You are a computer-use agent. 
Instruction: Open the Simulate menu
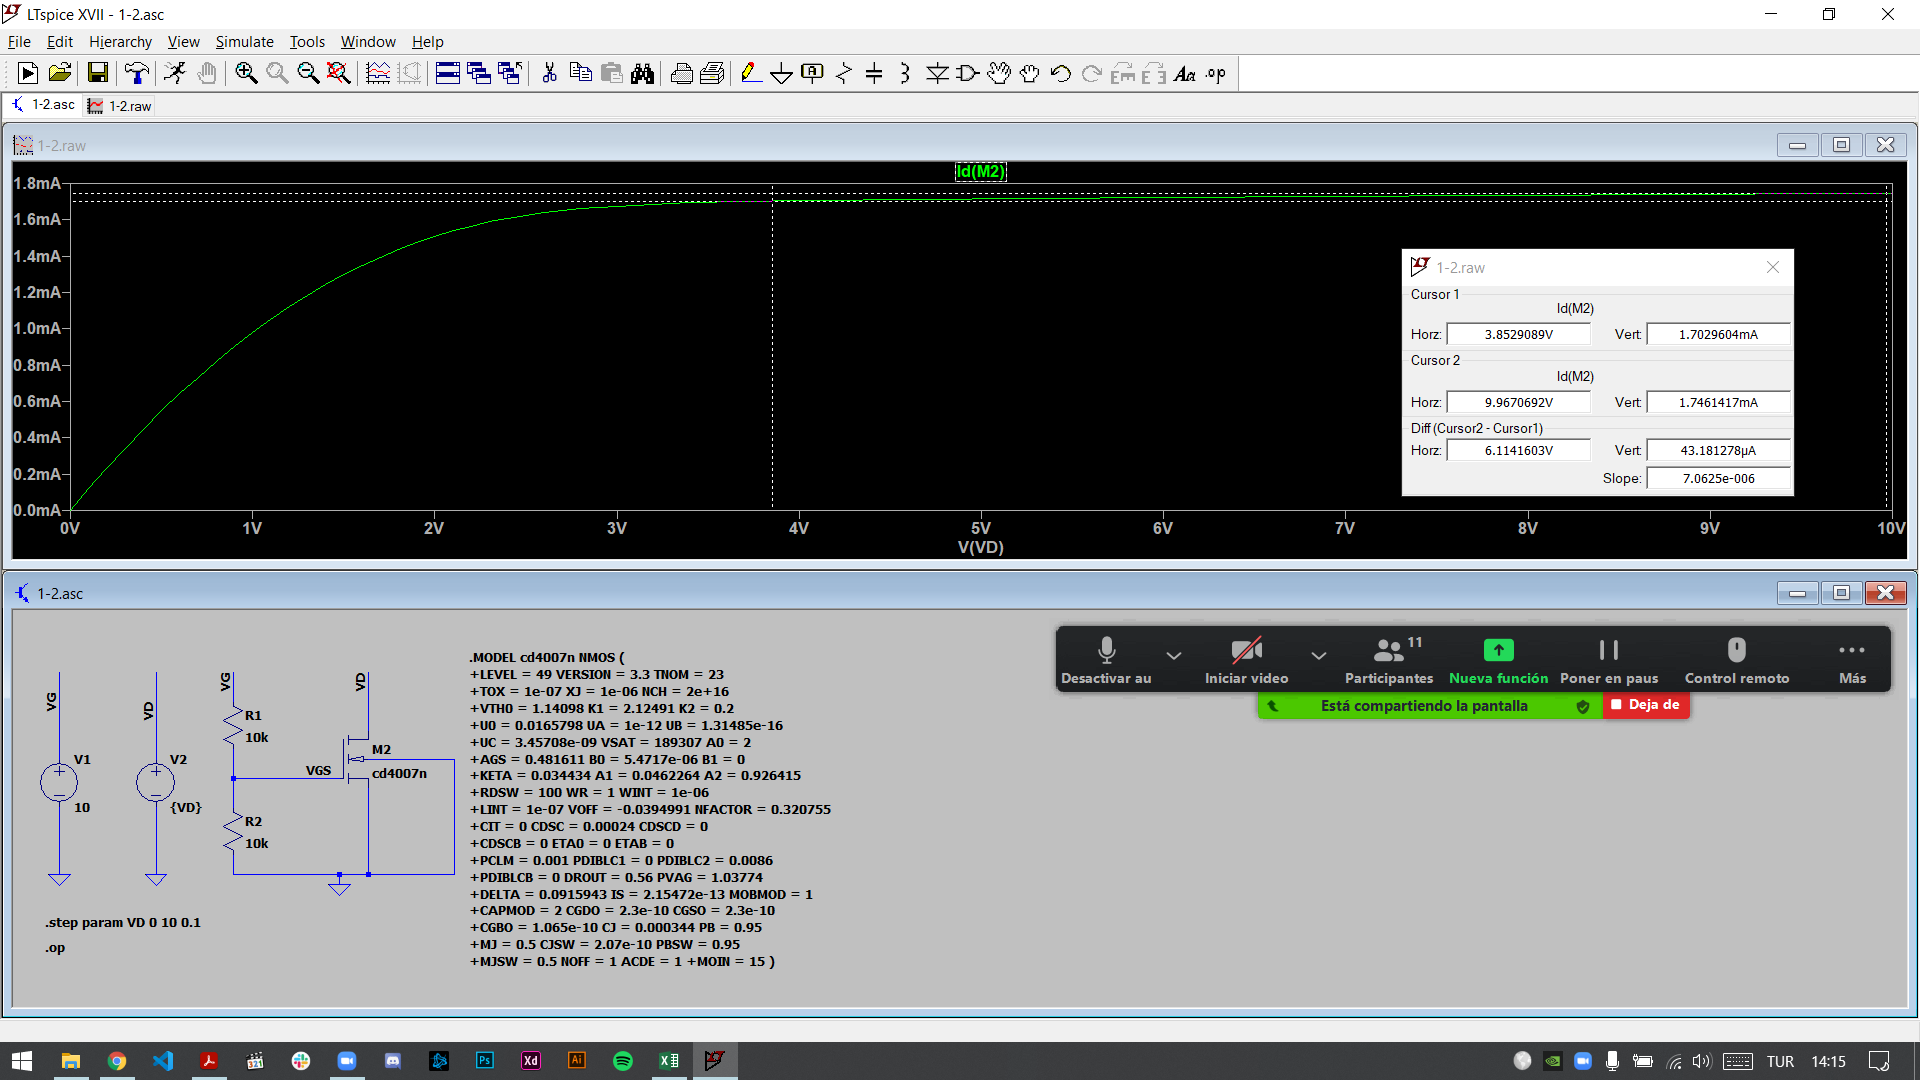(x=244, y=42)
